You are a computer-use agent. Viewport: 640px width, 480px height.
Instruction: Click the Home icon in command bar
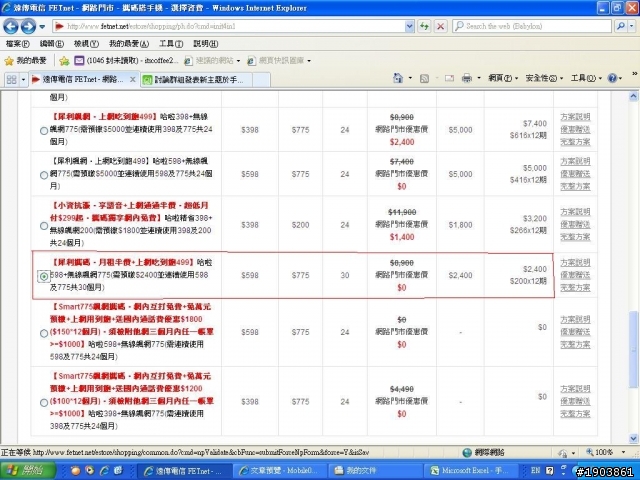pos(398,78)
